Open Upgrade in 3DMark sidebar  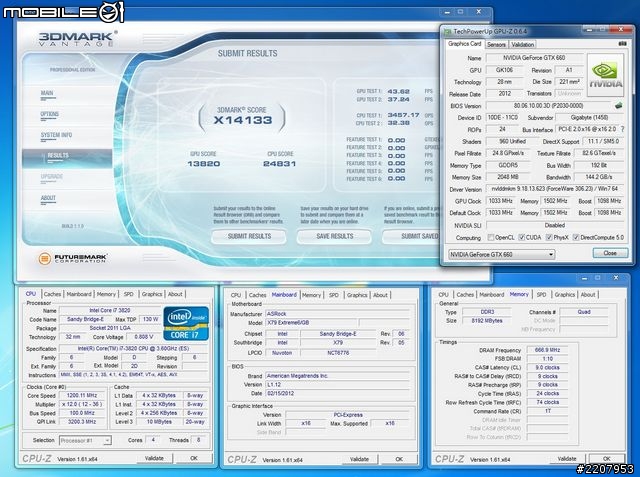(x=51, y=177)
